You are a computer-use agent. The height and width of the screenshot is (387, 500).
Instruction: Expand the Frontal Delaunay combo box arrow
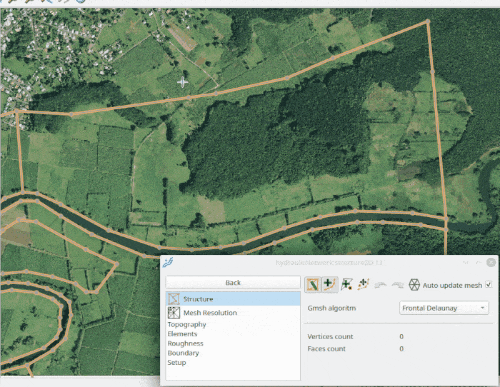(482, 308)
